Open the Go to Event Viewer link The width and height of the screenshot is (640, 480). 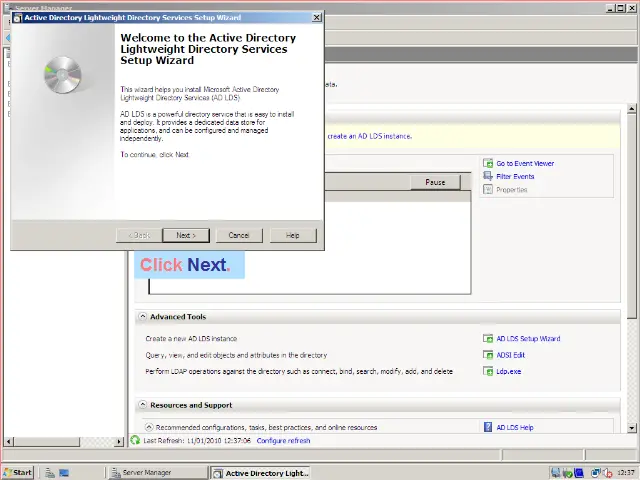pos(525,163)
